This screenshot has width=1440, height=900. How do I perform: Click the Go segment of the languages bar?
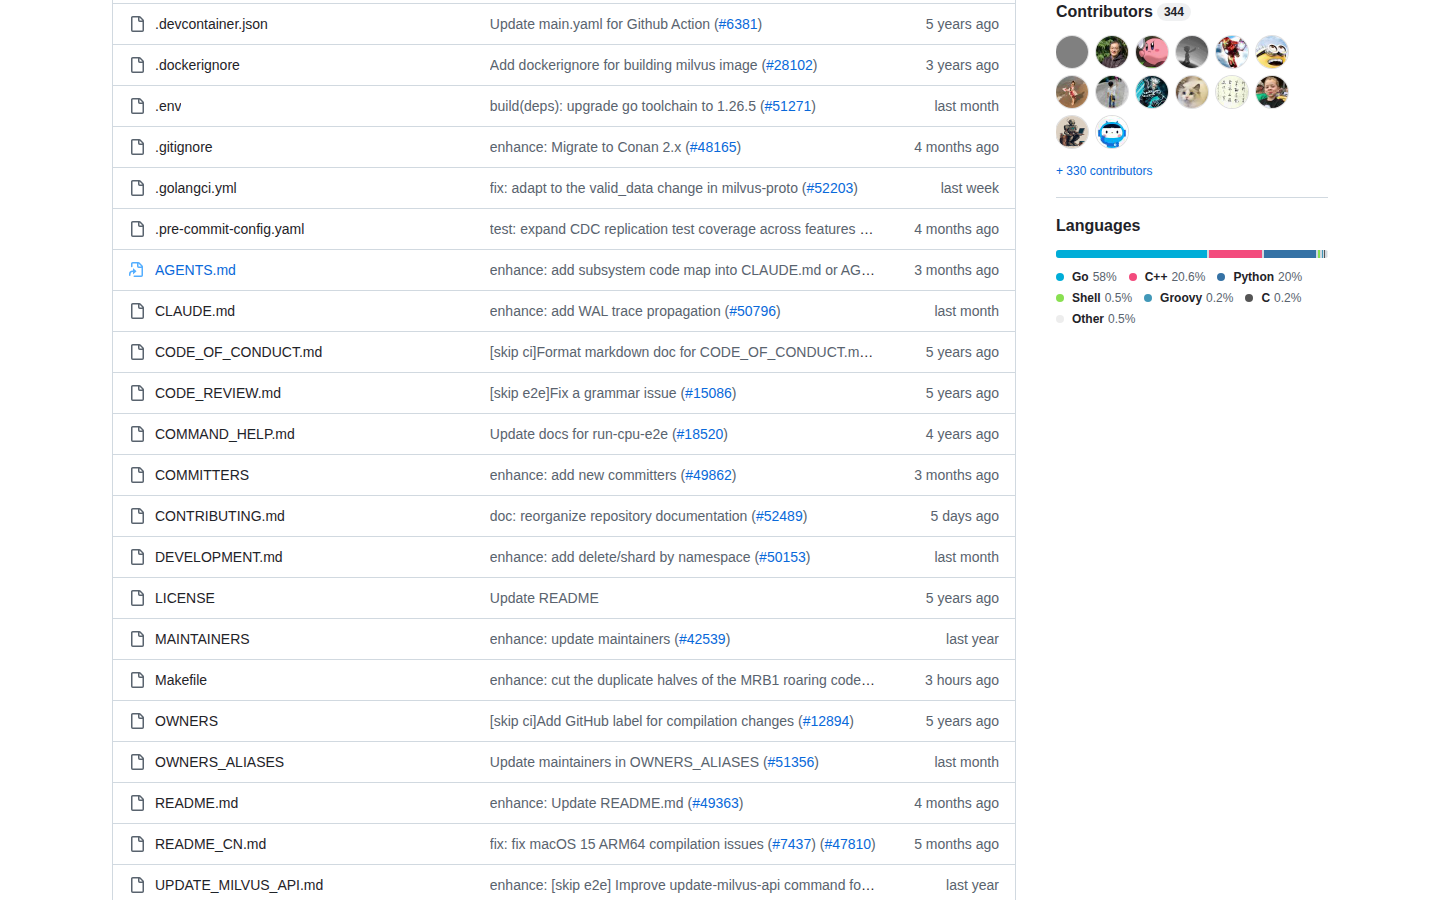pyautogui.click(x=1131, y=254)
